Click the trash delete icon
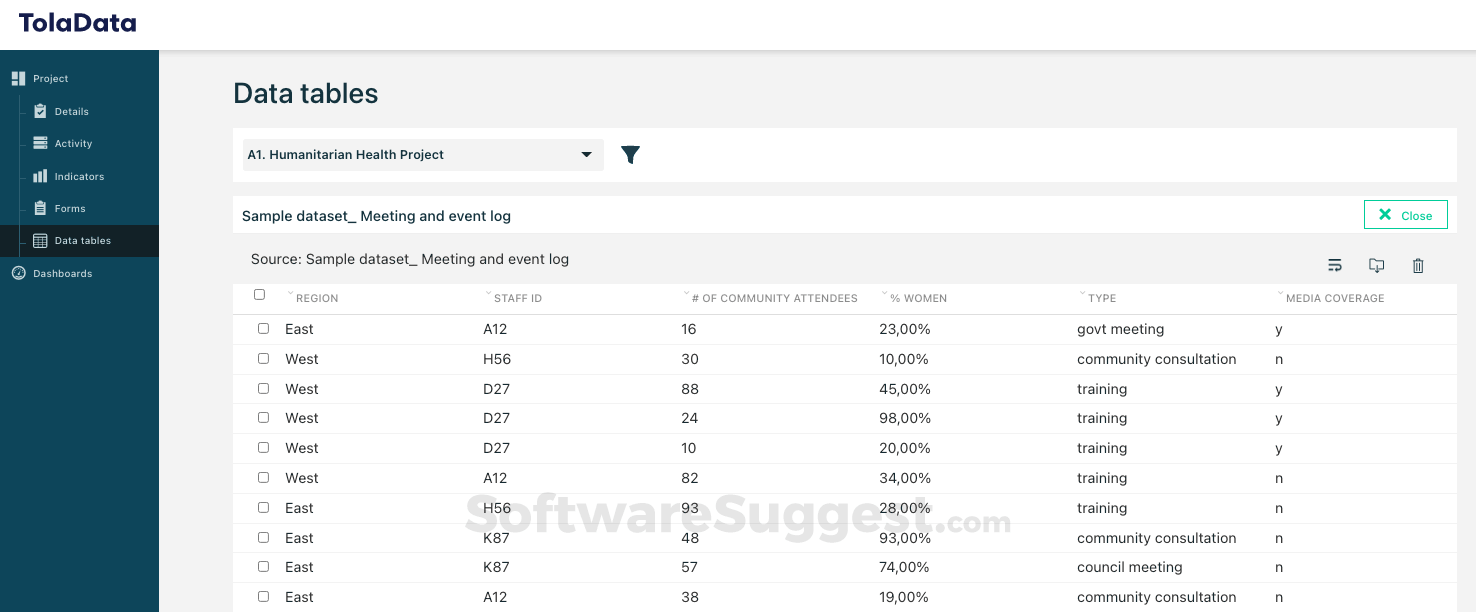 [1418, 265]
